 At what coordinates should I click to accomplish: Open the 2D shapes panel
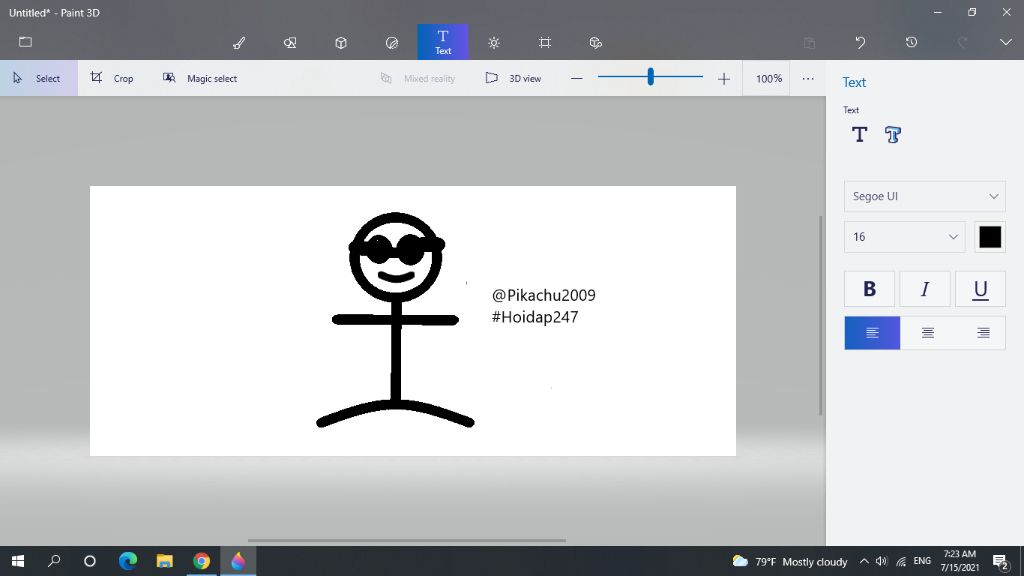(x=289, y=42)
